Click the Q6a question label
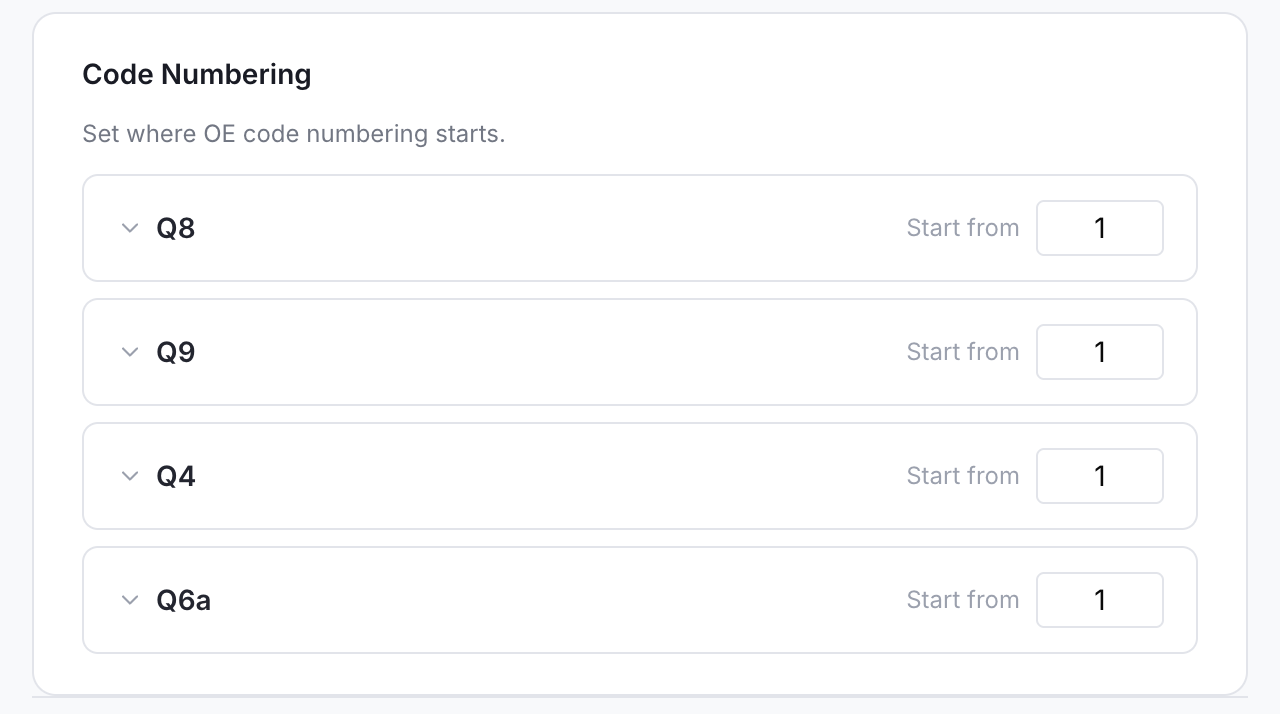This screenshot has height=714, width=1280. pos(183,600)
